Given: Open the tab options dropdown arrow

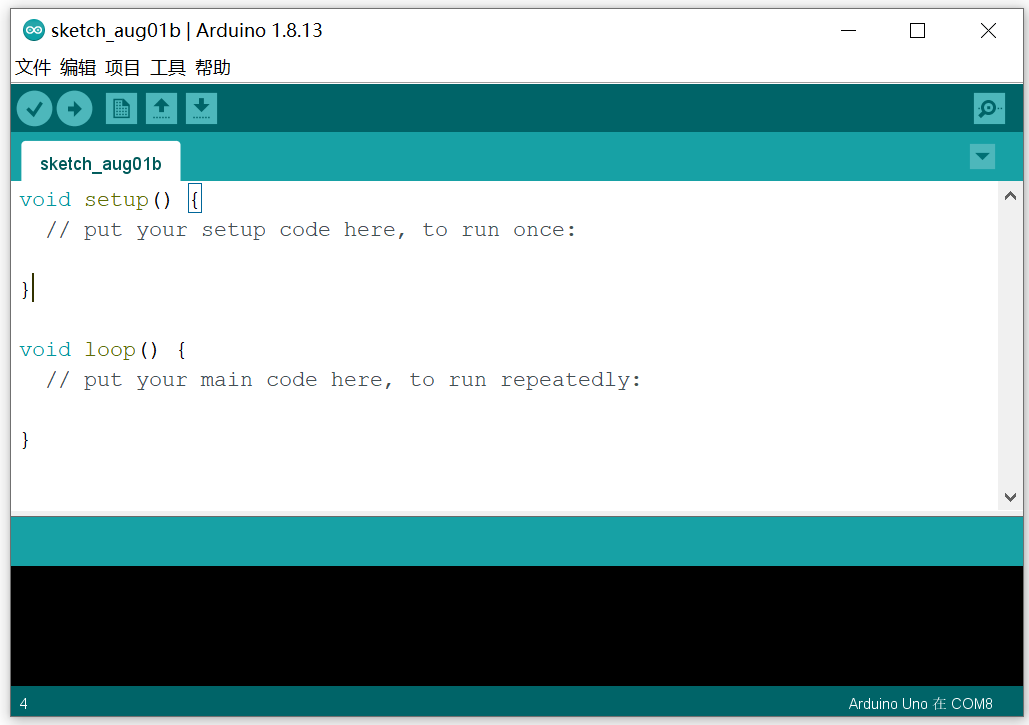Looking at the screenshot, I should pyautogui.click(x=982, y=157).
